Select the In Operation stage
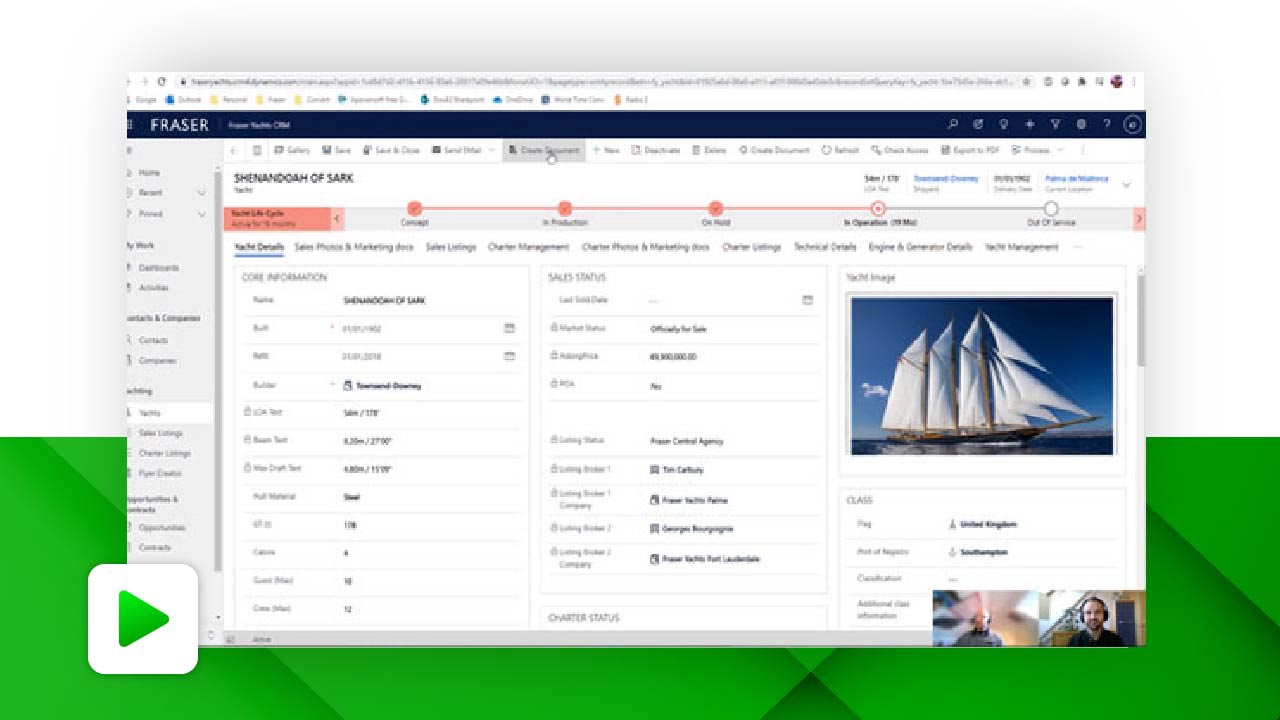 click(x=878, y=209)
